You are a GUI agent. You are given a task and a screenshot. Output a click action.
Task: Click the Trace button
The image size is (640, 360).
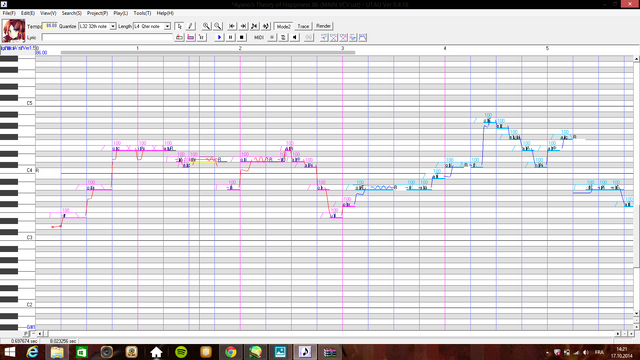pos(303,26)
